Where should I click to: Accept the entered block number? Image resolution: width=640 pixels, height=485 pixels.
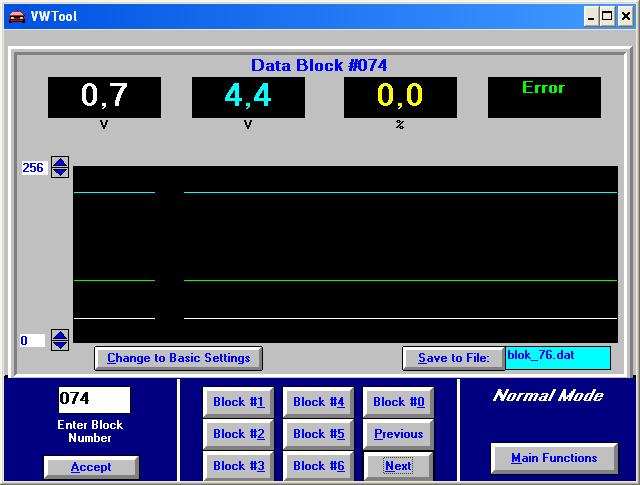(91, 467)
